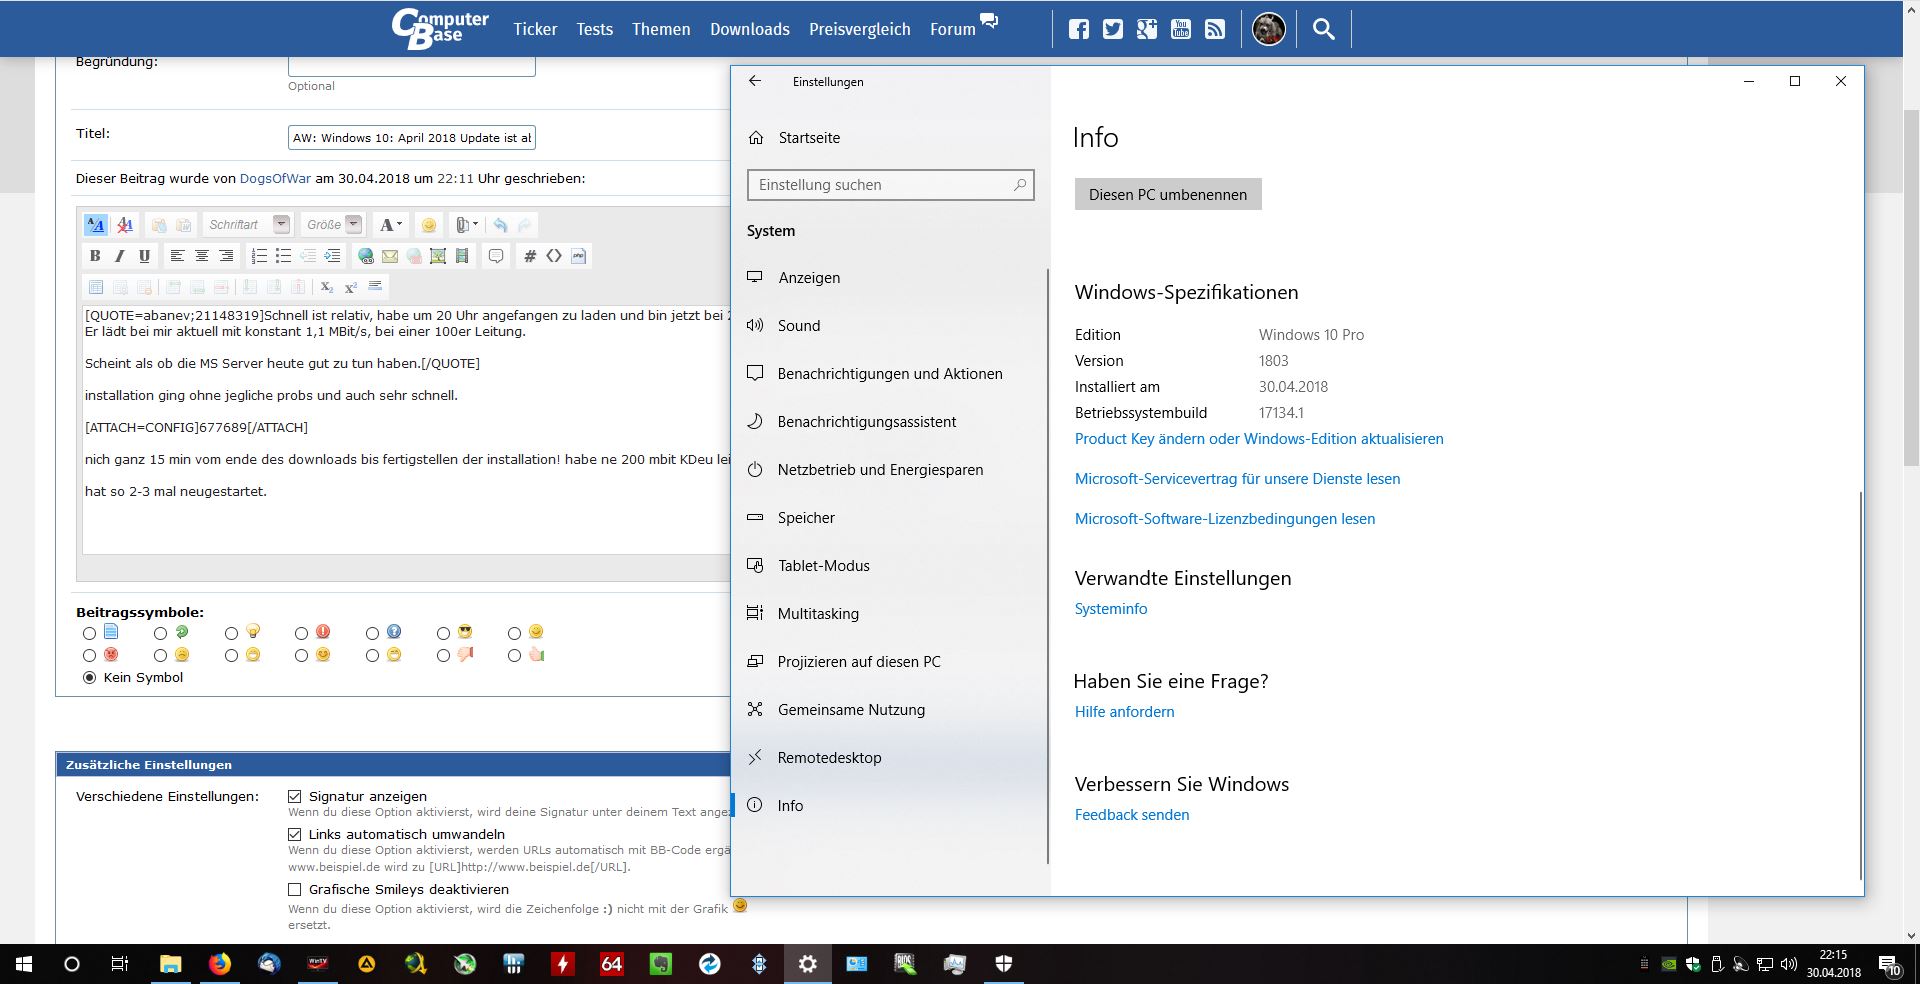
Task: Insert a hyperlink with the globe icon
Action: pyautogui.click(x=366, y=256)
